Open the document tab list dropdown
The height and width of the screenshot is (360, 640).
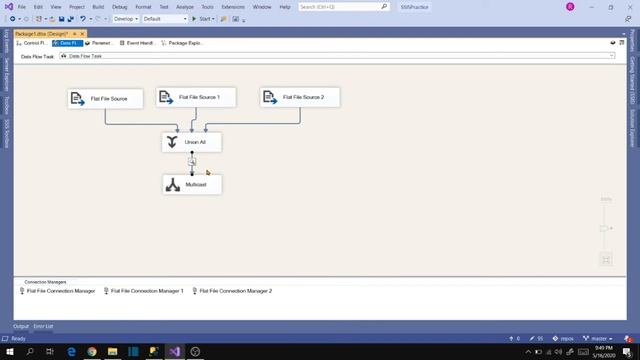click(x=623, y=34)
